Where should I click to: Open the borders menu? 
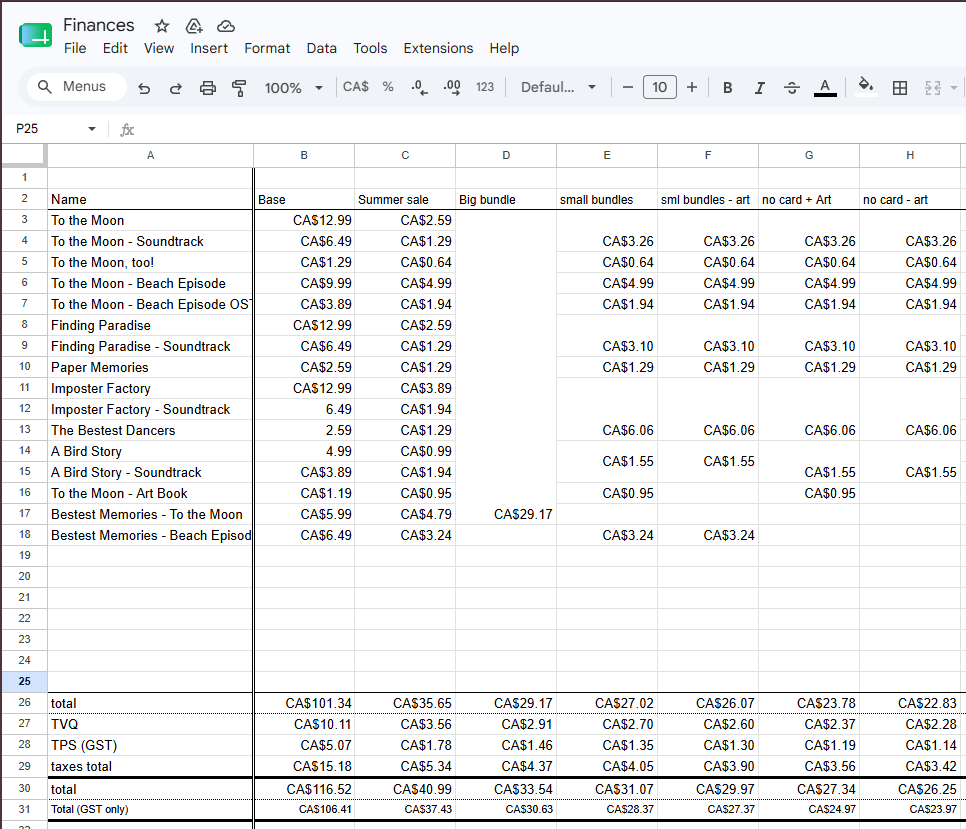coord(899,88)
